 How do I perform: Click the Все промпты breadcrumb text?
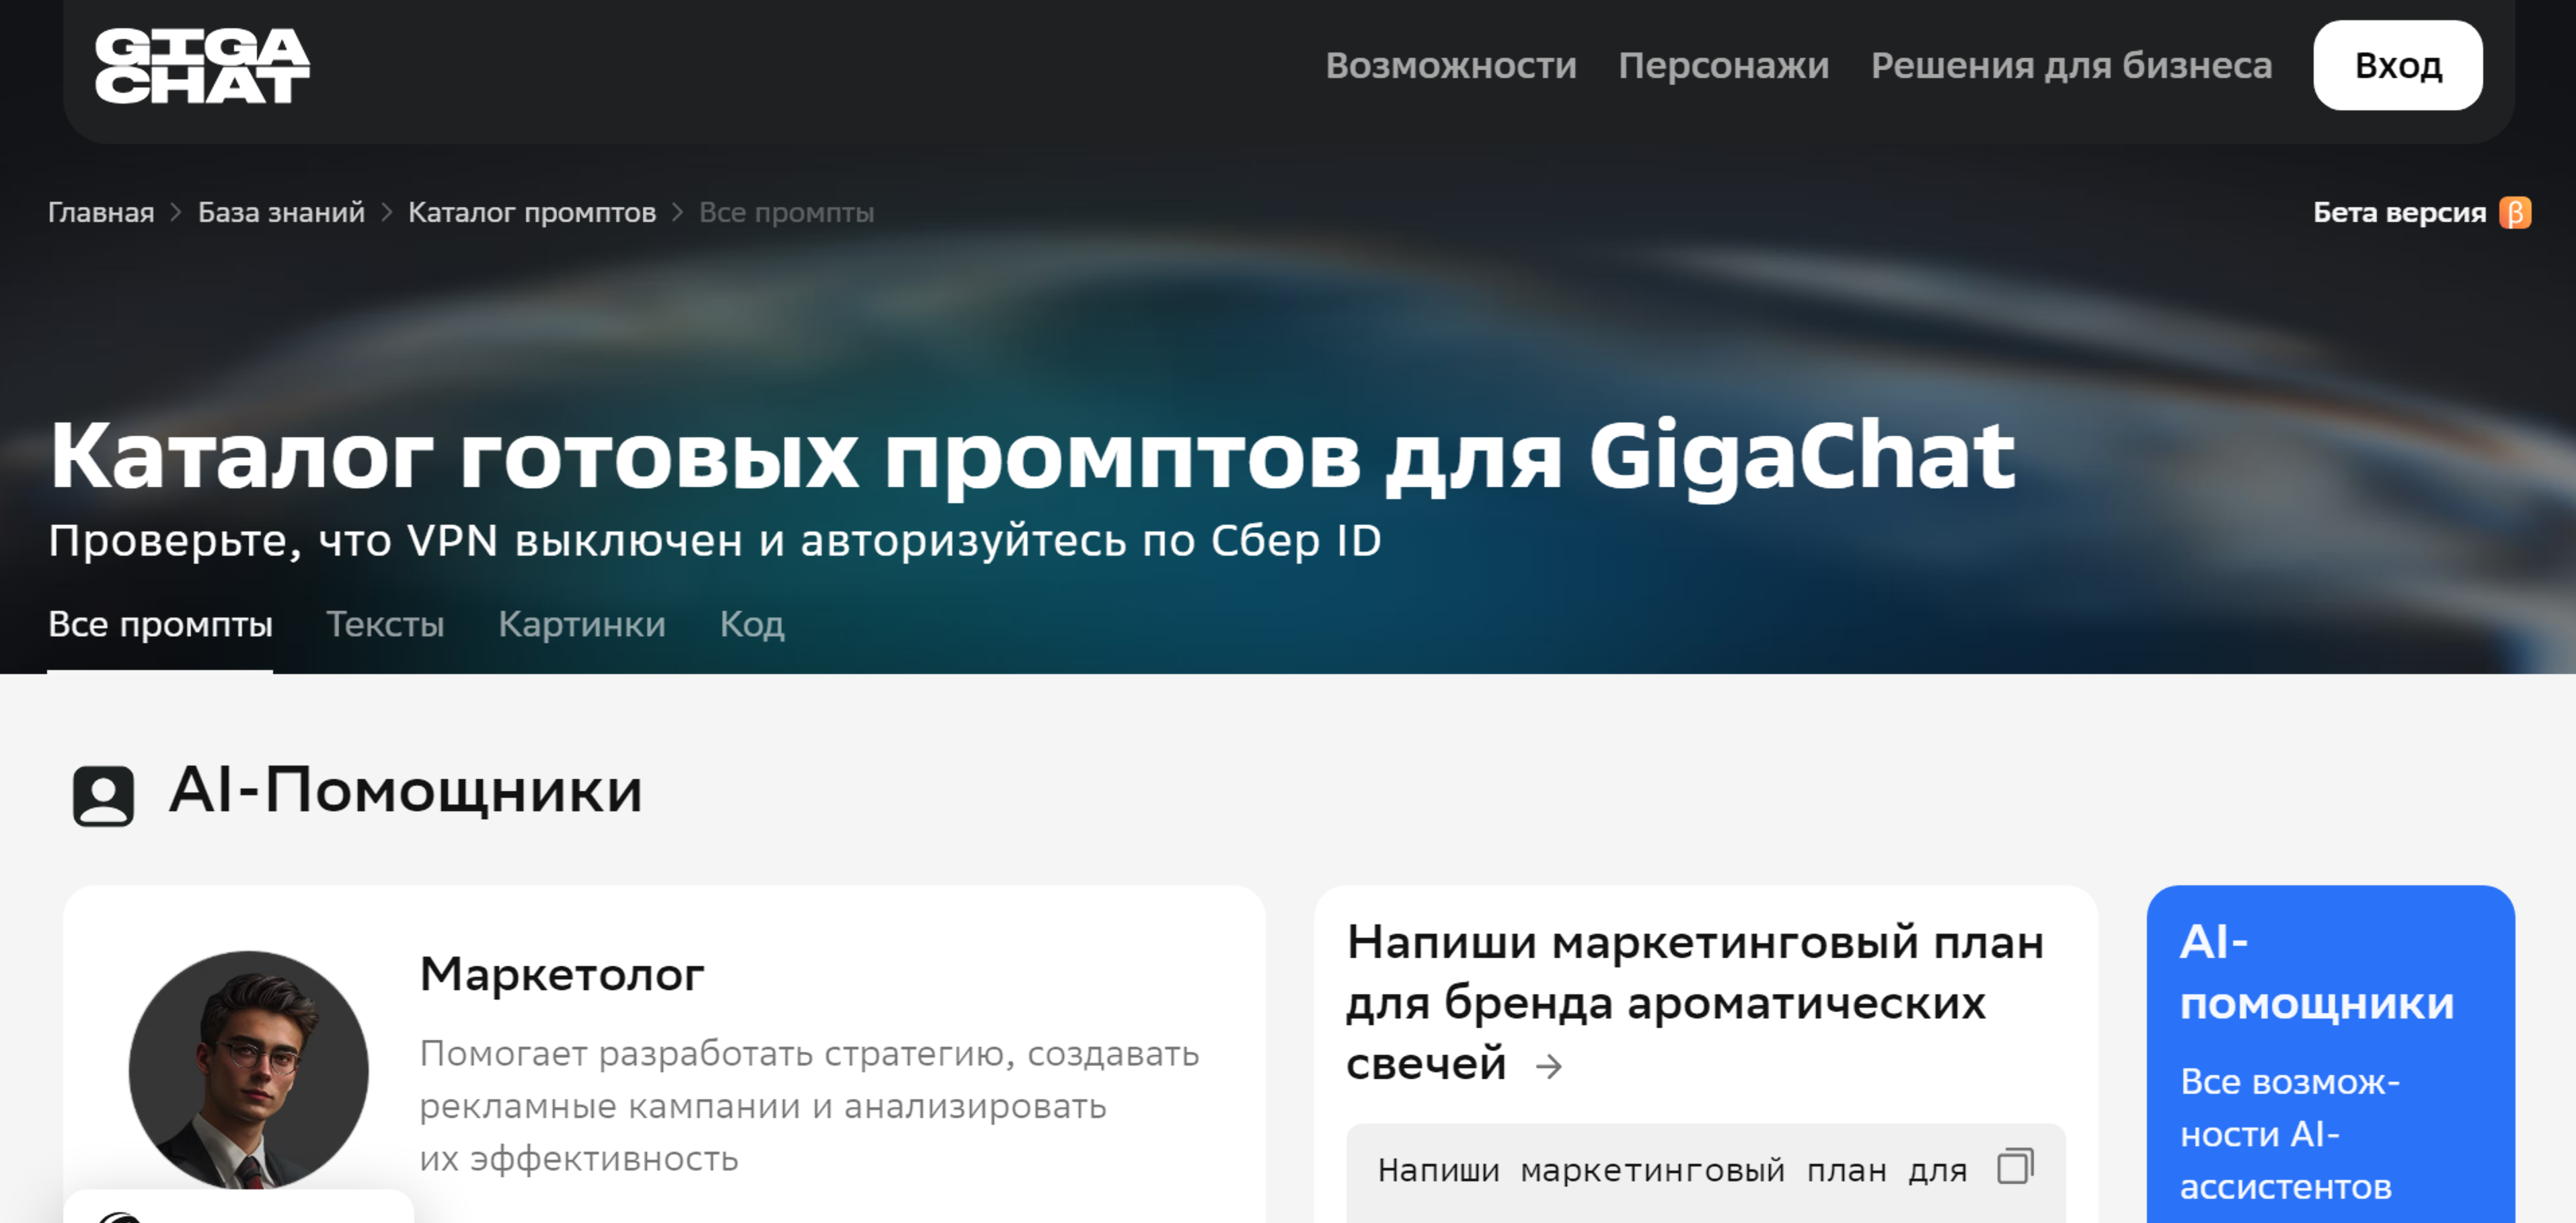[786, 212]
